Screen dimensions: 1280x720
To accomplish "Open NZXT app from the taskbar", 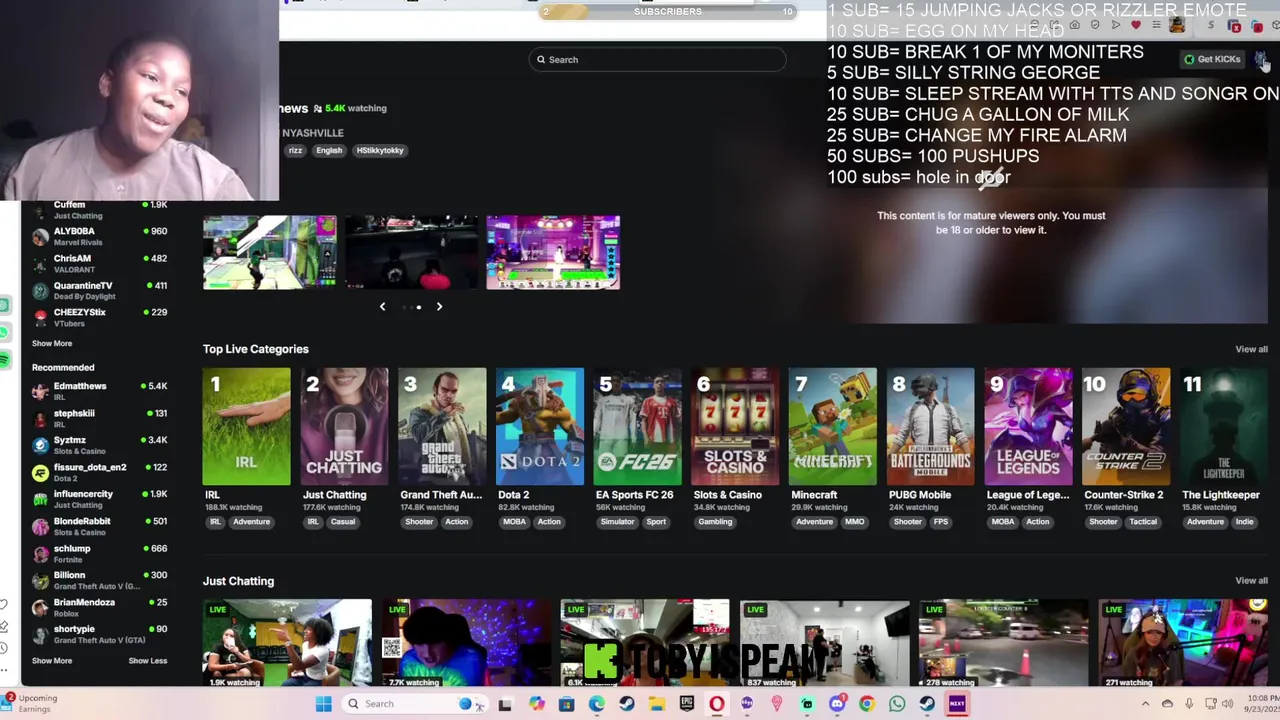I will click(x=957, y=704).
